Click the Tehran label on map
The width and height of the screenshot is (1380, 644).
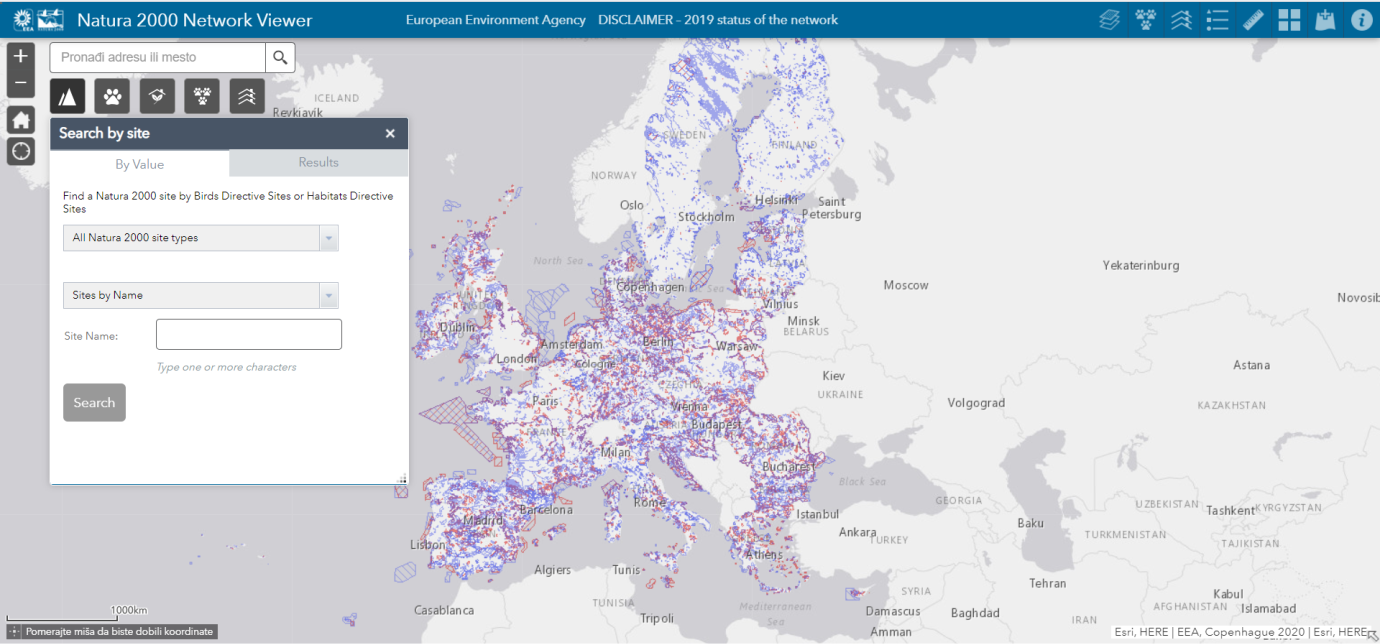tap(1048, 583)
